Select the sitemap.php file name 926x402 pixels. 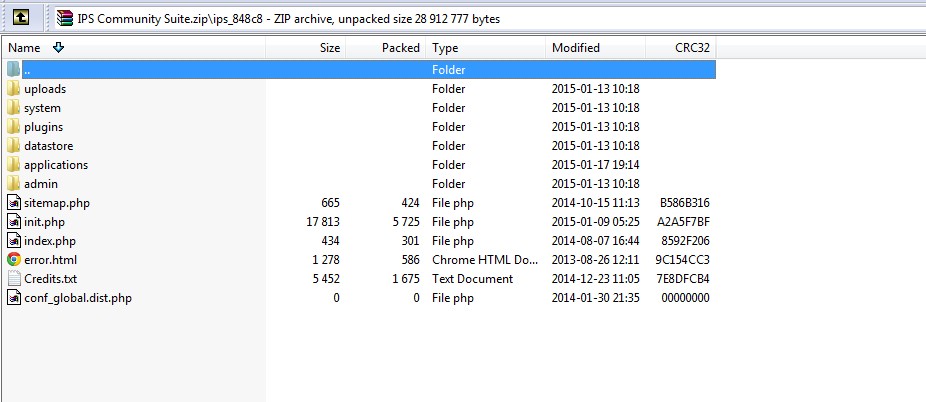57,203
